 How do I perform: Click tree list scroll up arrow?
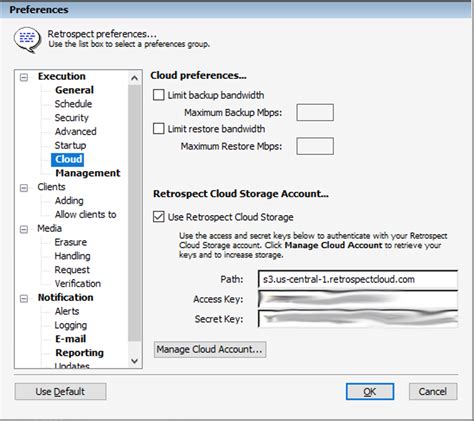134,78
